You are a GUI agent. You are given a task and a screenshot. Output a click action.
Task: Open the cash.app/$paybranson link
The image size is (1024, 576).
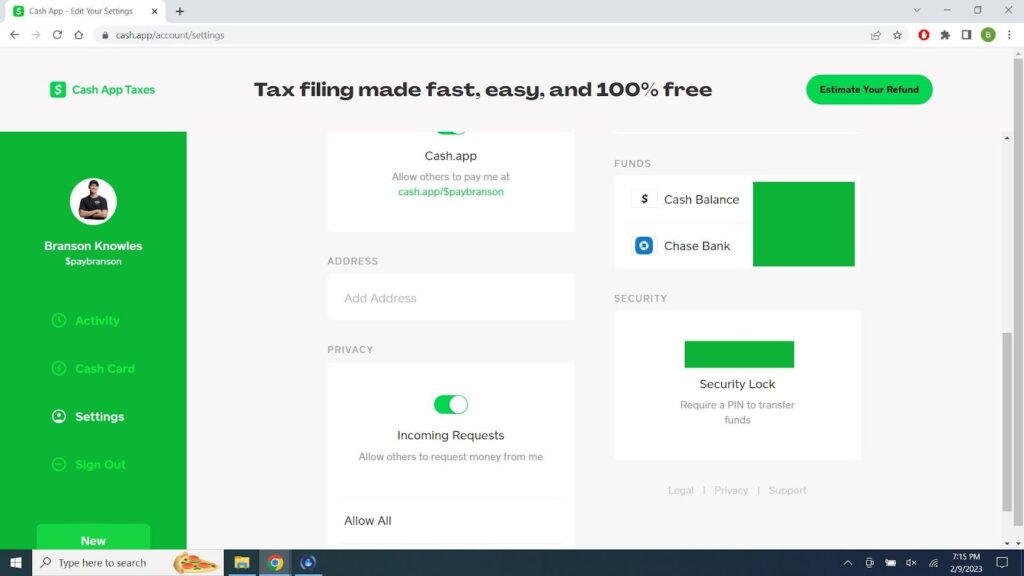(x=450, y=192)
